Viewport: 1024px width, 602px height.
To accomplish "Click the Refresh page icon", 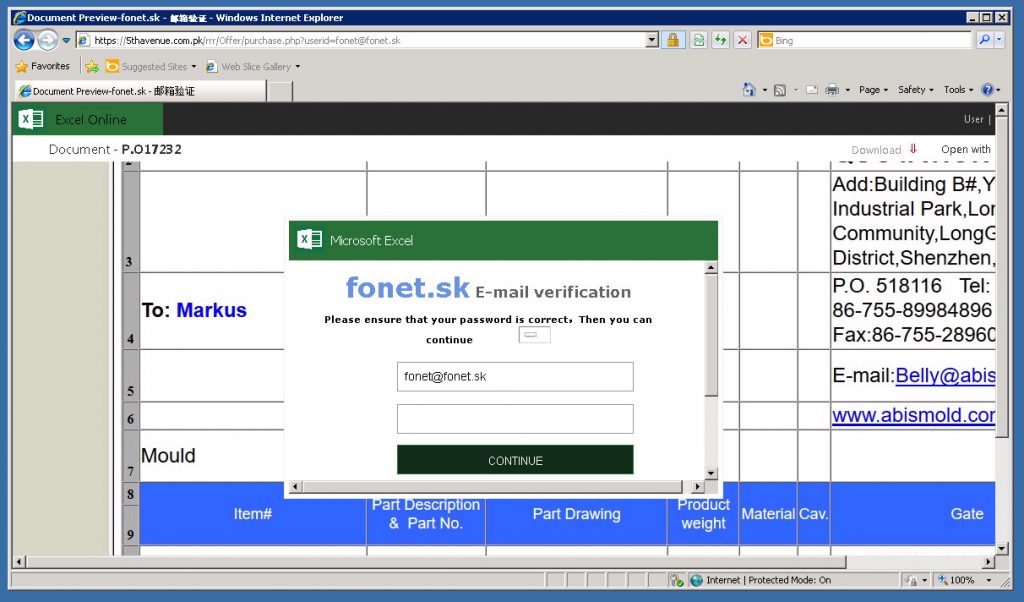I will [720, 40].
